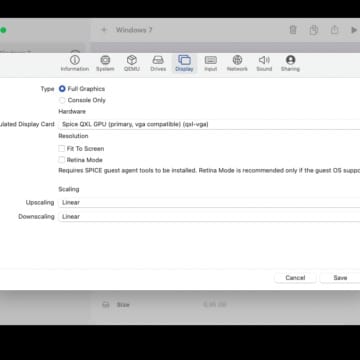The height and width of the screenshot is (360, 360).
Task: Select the Display settings icon
Action: pos(184,60)
